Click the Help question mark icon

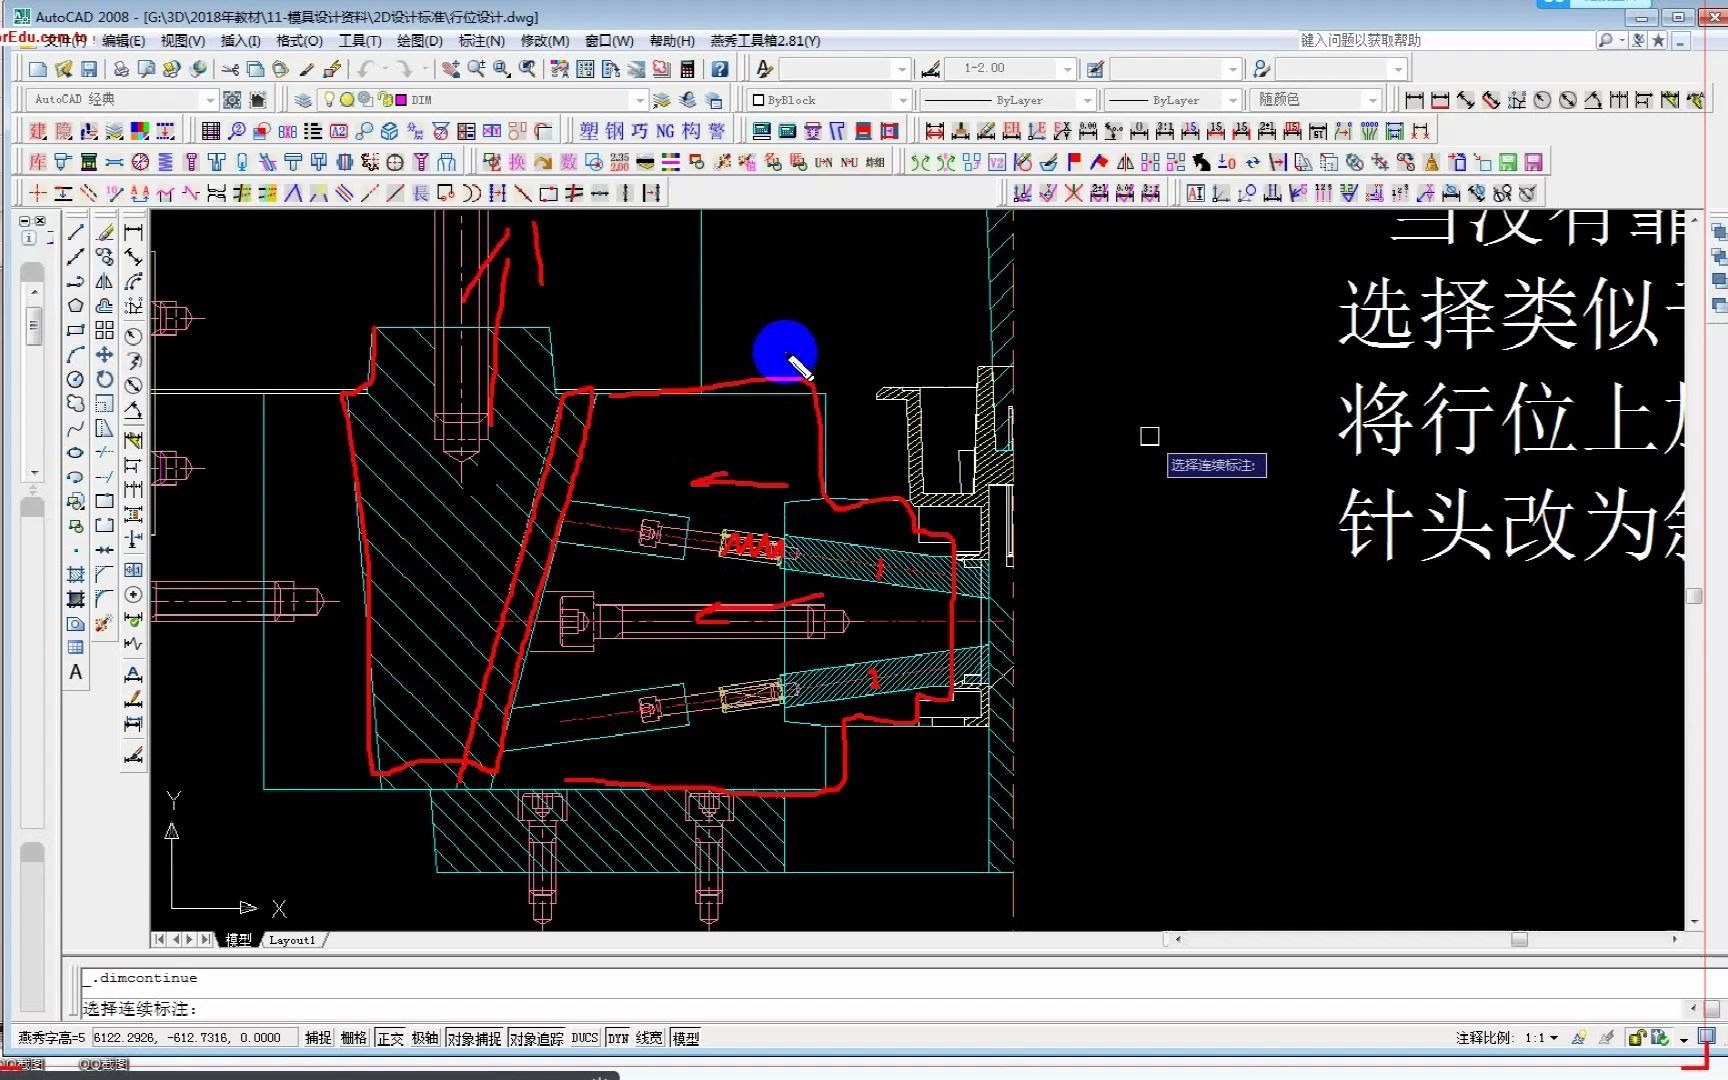[718, 68]
